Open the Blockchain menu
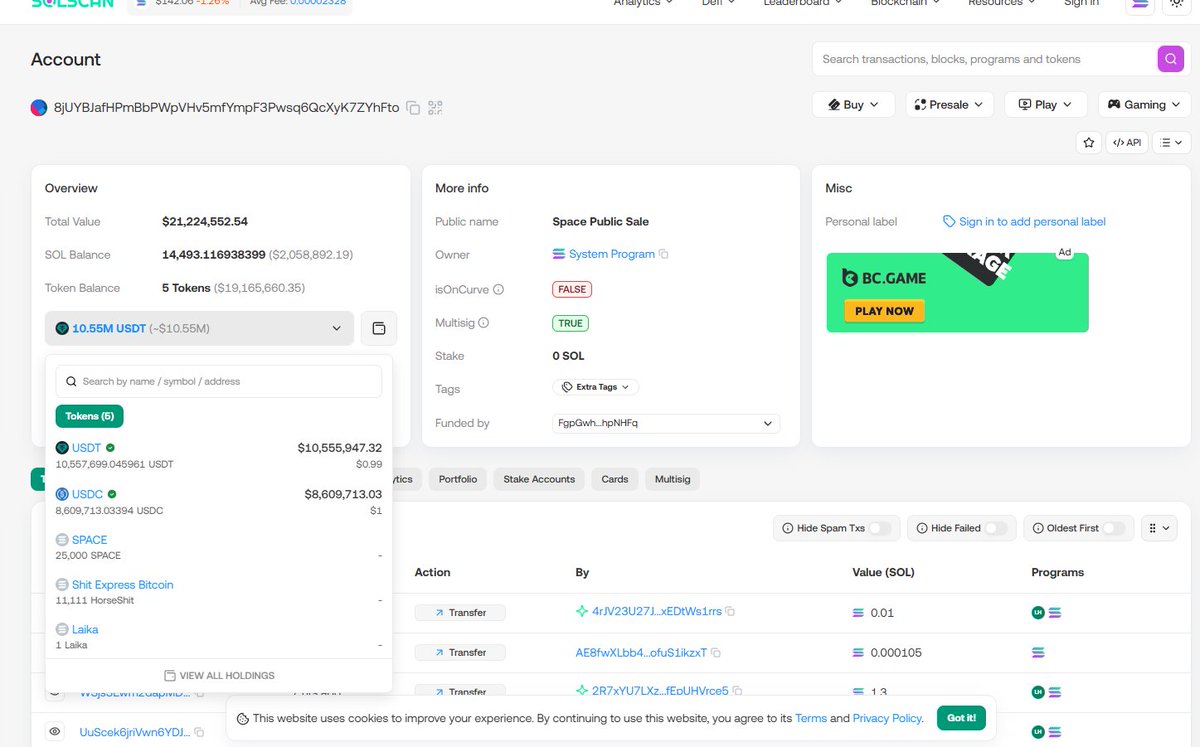 [x=904, y=3]
